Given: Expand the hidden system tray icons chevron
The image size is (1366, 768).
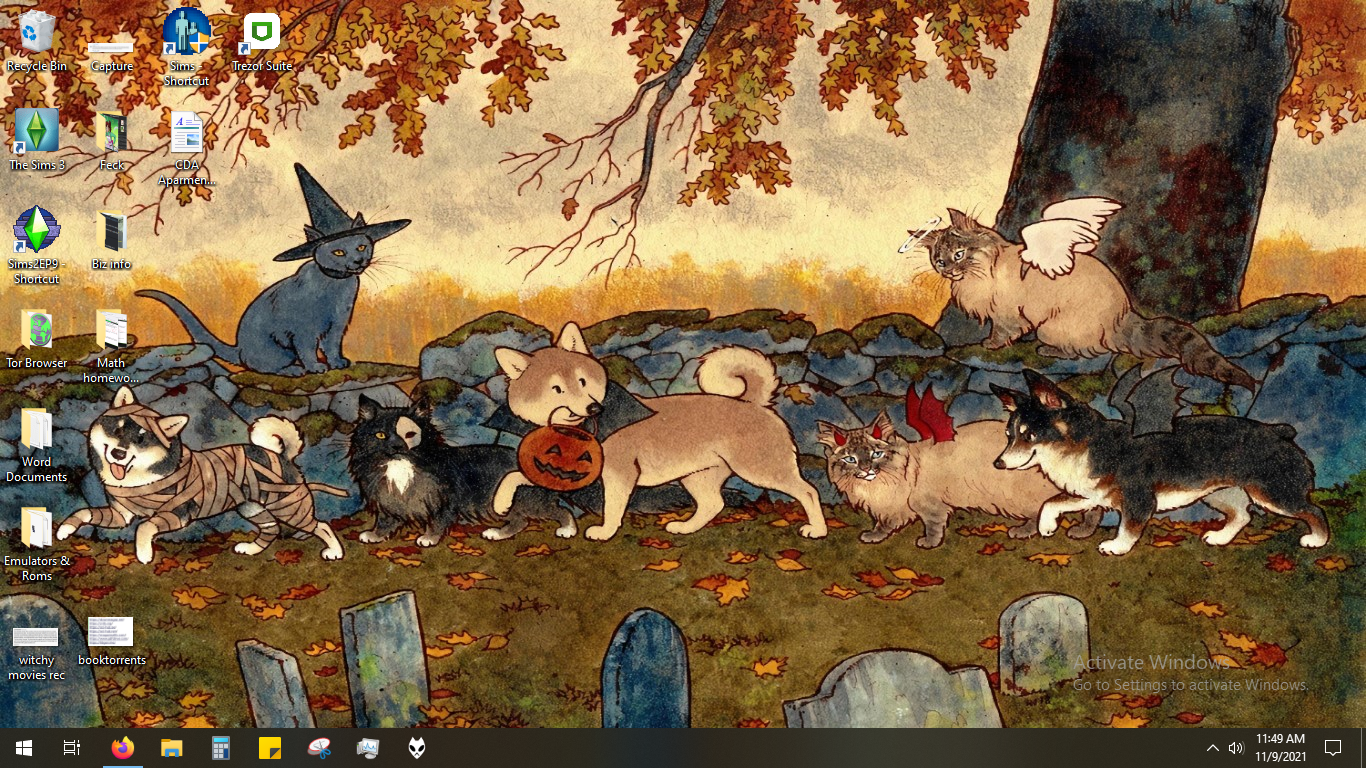Looking at the screenshot, I should pos(1212,748).
